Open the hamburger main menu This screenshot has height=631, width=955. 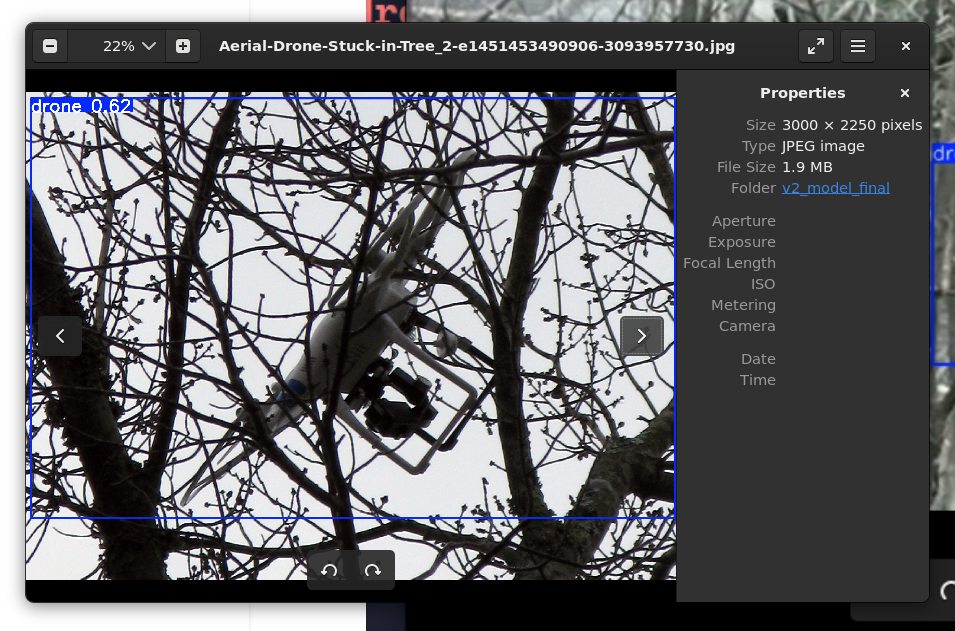point(858,46)
